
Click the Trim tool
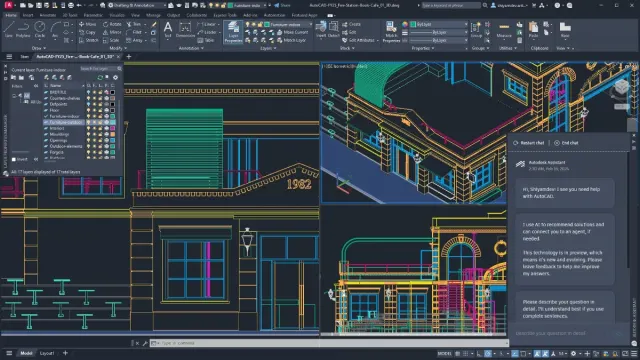[133, 24]
